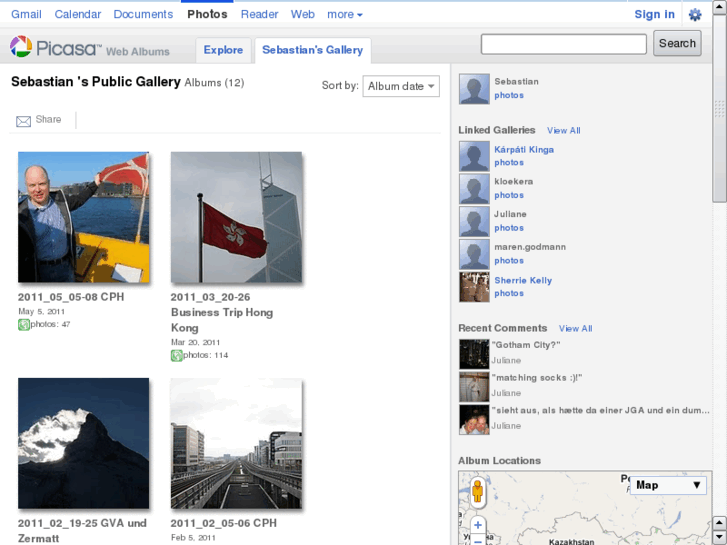Open photos link under kloekera
The width and height of the screenshot is (727, 545).
[509, 195]
